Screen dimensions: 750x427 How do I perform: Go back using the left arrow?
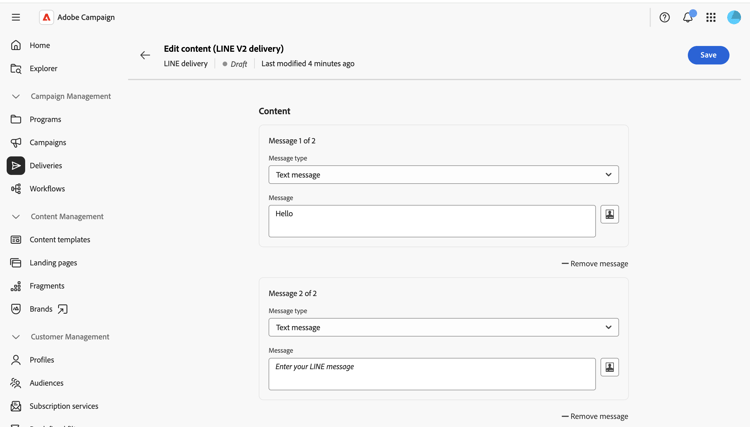coord(145,55)
